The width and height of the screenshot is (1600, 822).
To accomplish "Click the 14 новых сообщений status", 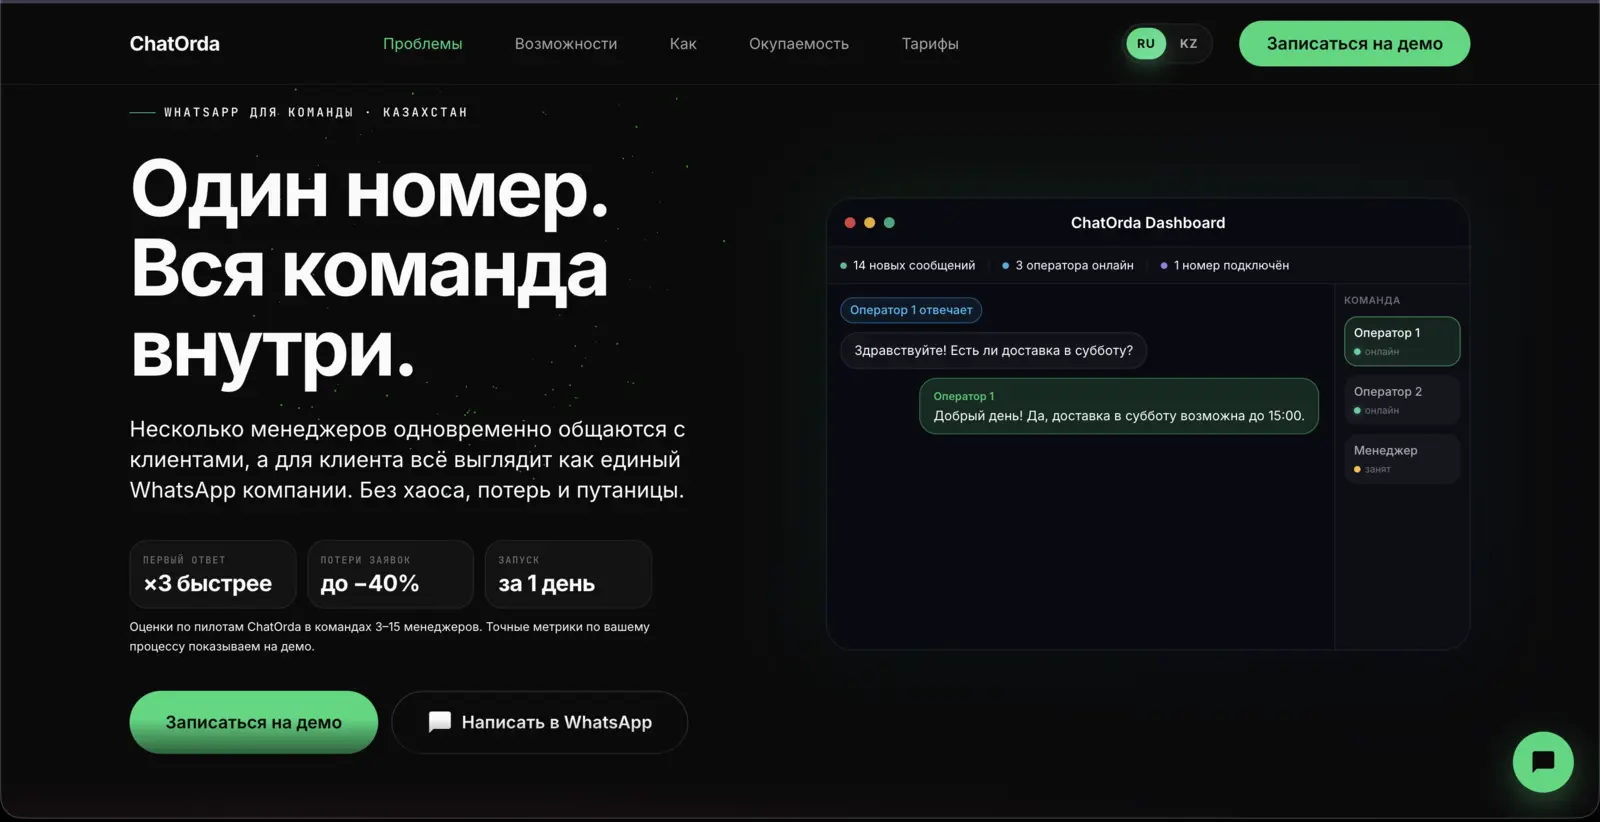I will click(907, 266).
